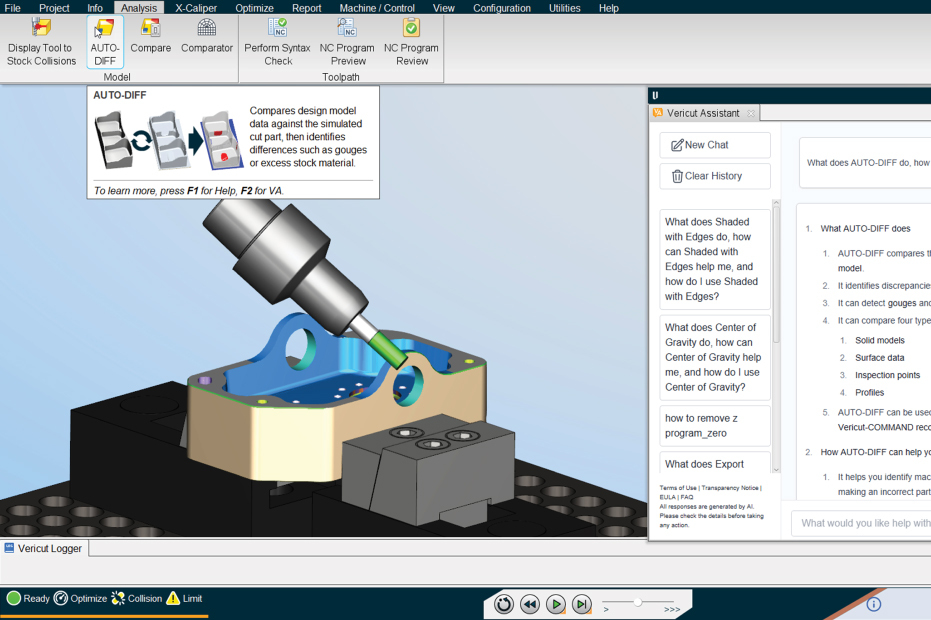Step the simulation forward one block
This screenshot has width=931, height=620.
point(582,605)
